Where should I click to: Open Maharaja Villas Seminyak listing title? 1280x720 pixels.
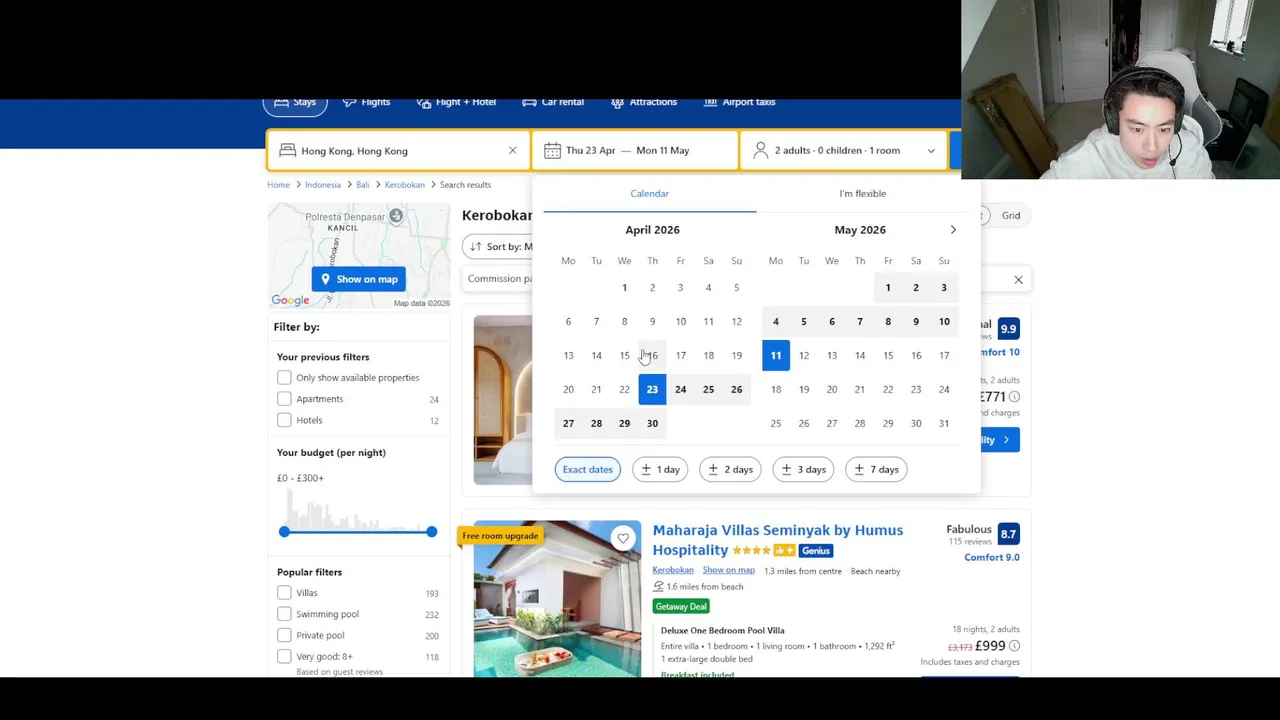[x=778, y=540]
